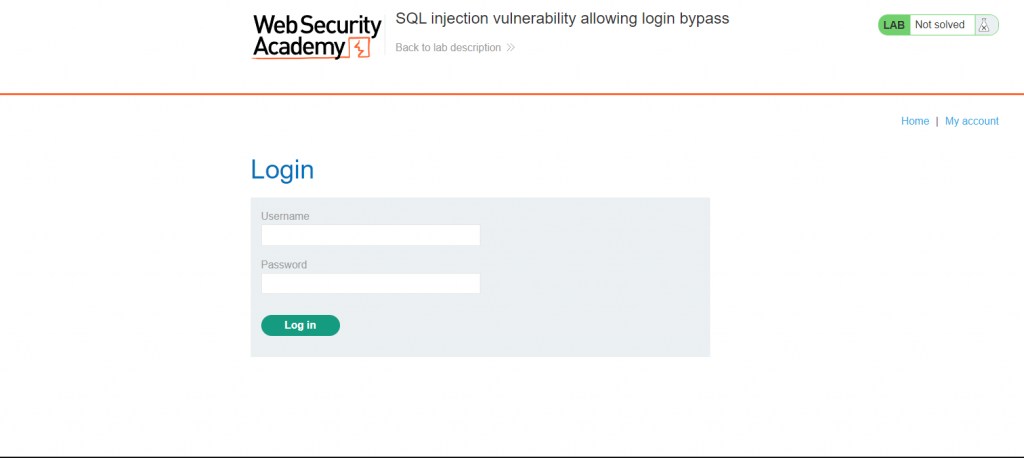Focus the Password text field
The image size is (1024, 458).
click(x=370, y=284)
